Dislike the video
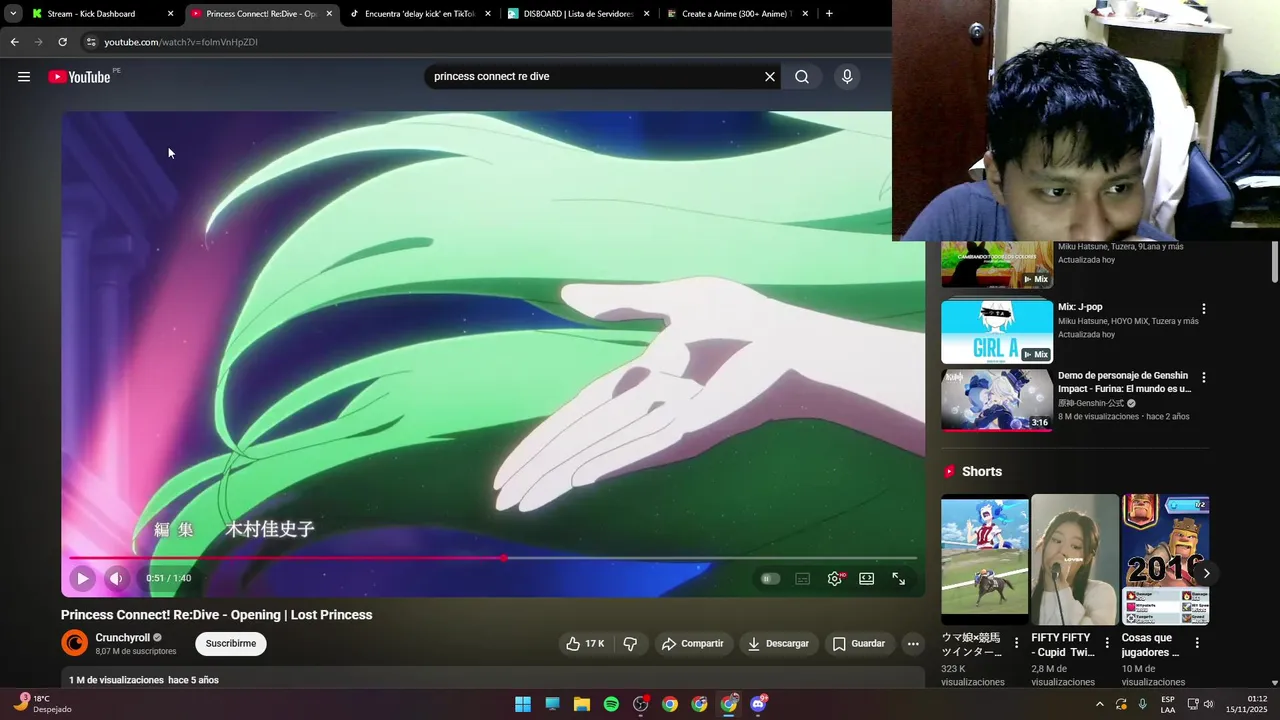The height and width of the screenshot is (720, 1280). pyautogui.click(x=630, y=644)
